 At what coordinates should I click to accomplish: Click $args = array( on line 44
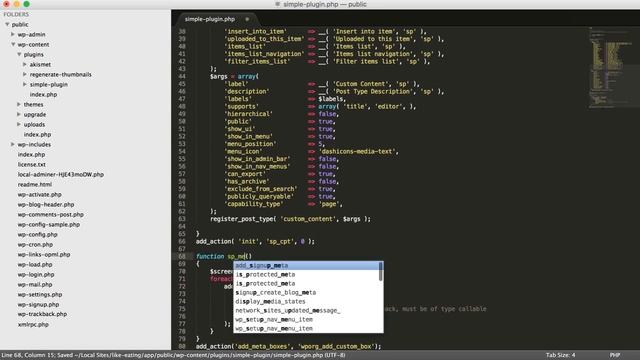tap(234, 76)
